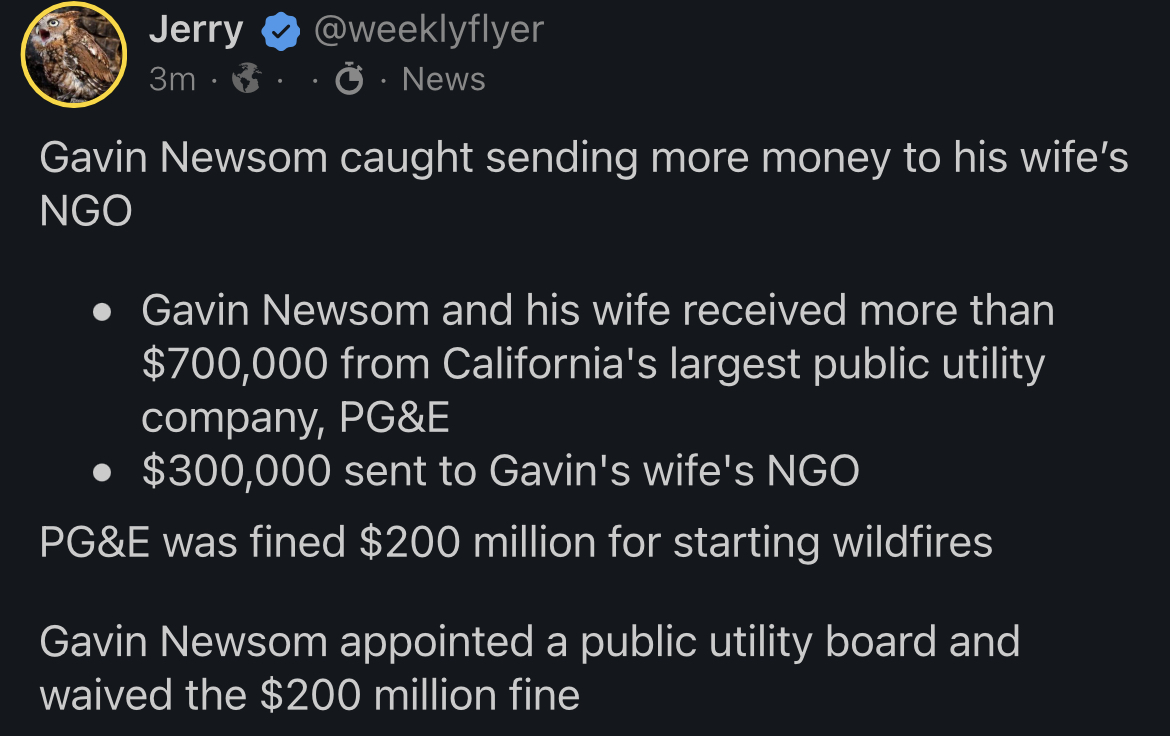Click the first bullet point dot

coord(101,312)
